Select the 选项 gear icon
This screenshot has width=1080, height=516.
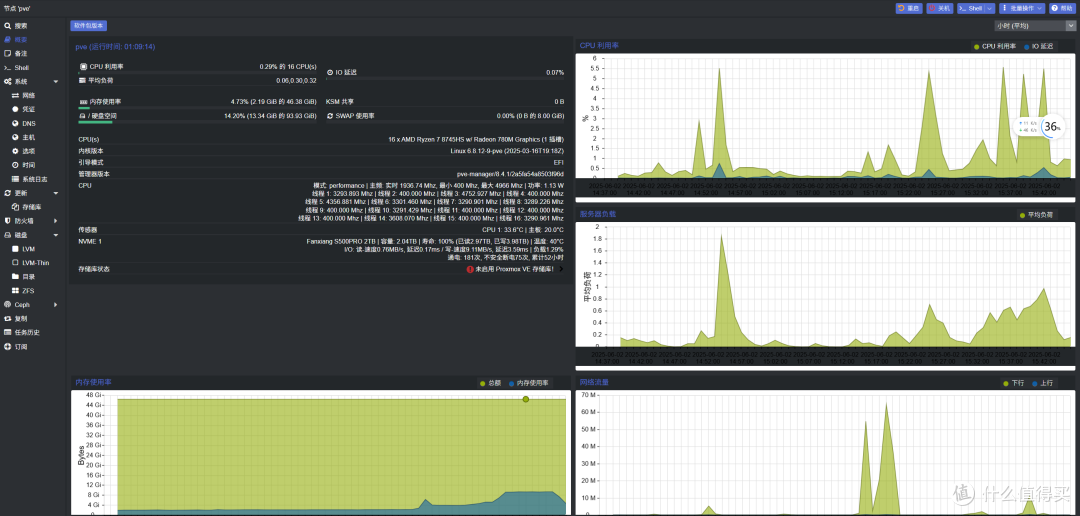[x=15, y=151]
